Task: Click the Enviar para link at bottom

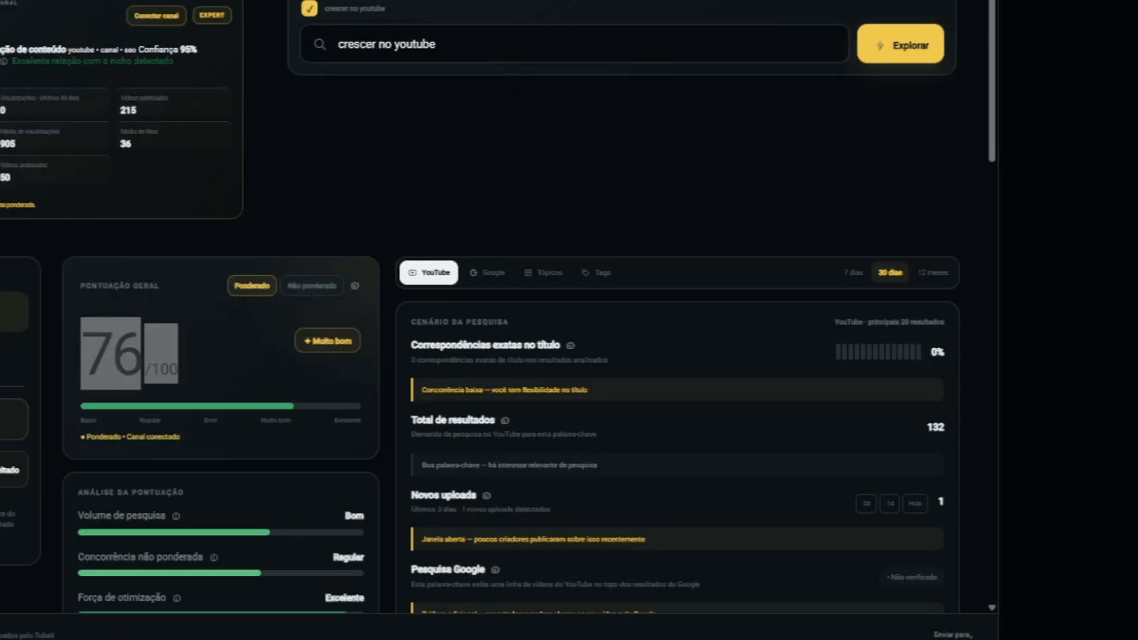Action: coord(953,635)
